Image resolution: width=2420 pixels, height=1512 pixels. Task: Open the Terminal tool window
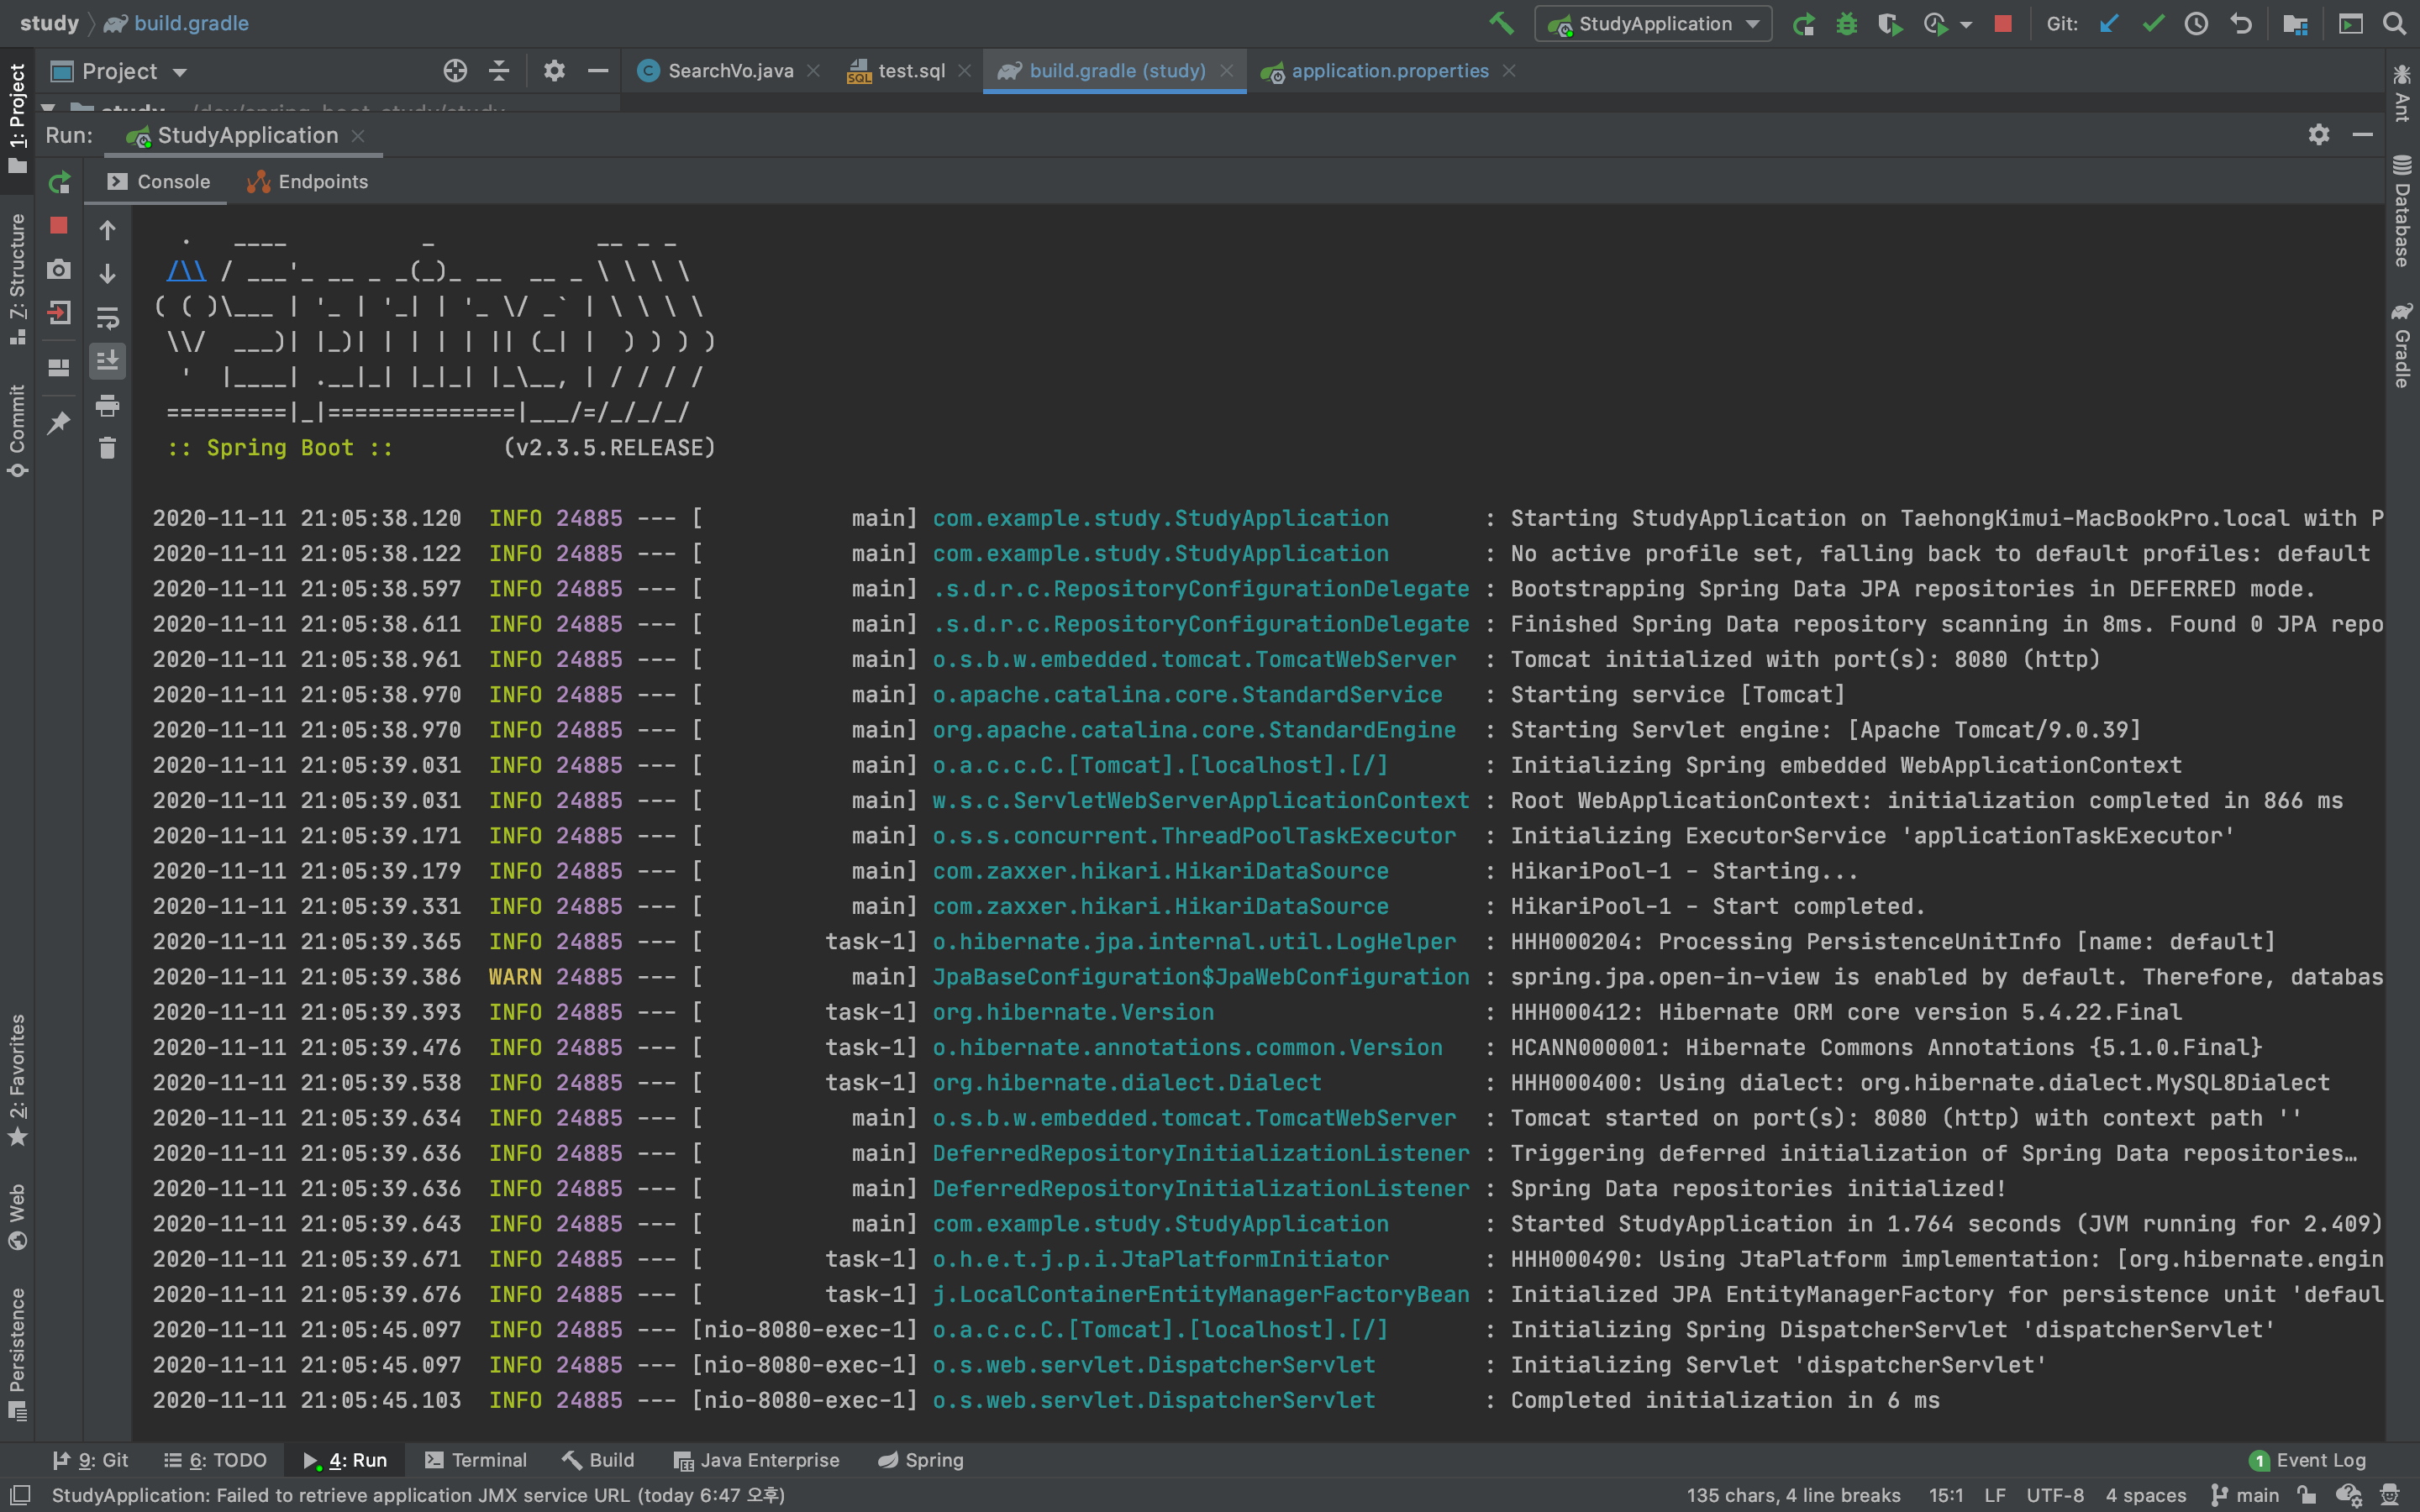(x=475, y=1460)
